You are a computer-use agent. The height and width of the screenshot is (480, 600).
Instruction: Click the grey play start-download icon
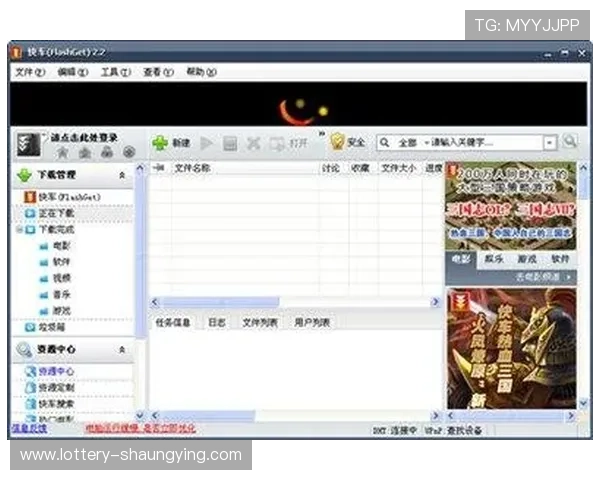click(207, 144)
